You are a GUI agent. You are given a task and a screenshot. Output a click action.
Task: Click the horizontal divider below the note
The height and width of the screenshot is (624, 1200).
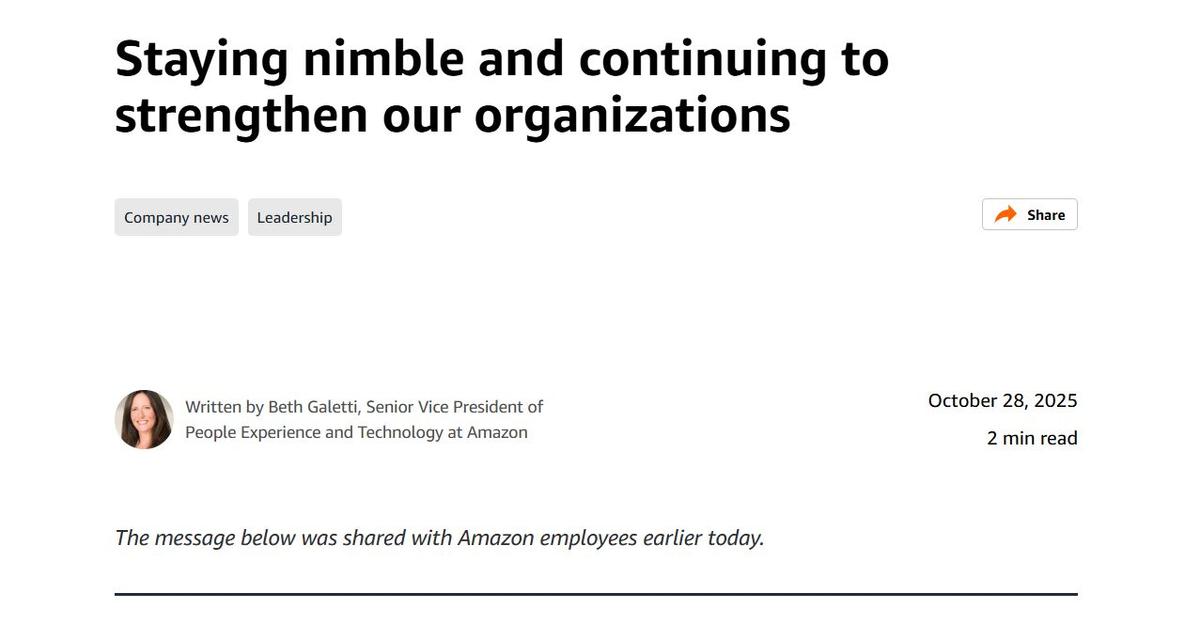coord(596,594)
